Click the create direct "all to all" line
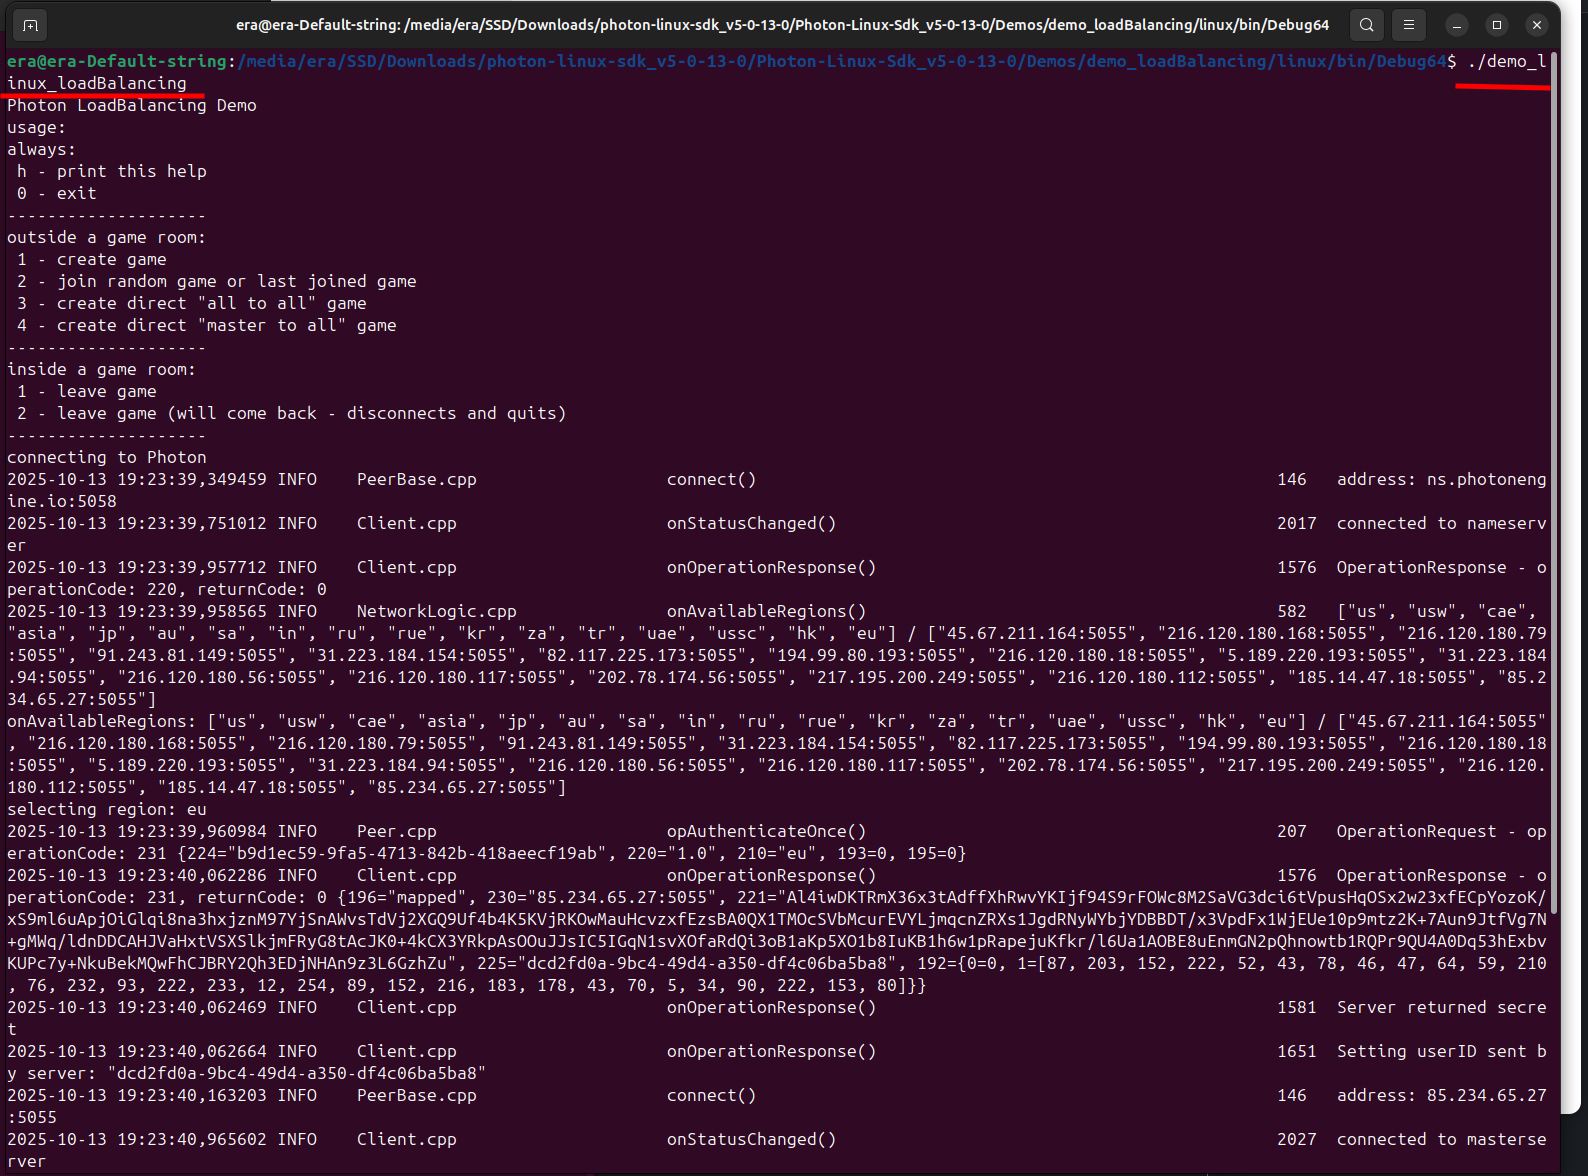Screen dimensions: 1588x1176 (x=192, y=303)
